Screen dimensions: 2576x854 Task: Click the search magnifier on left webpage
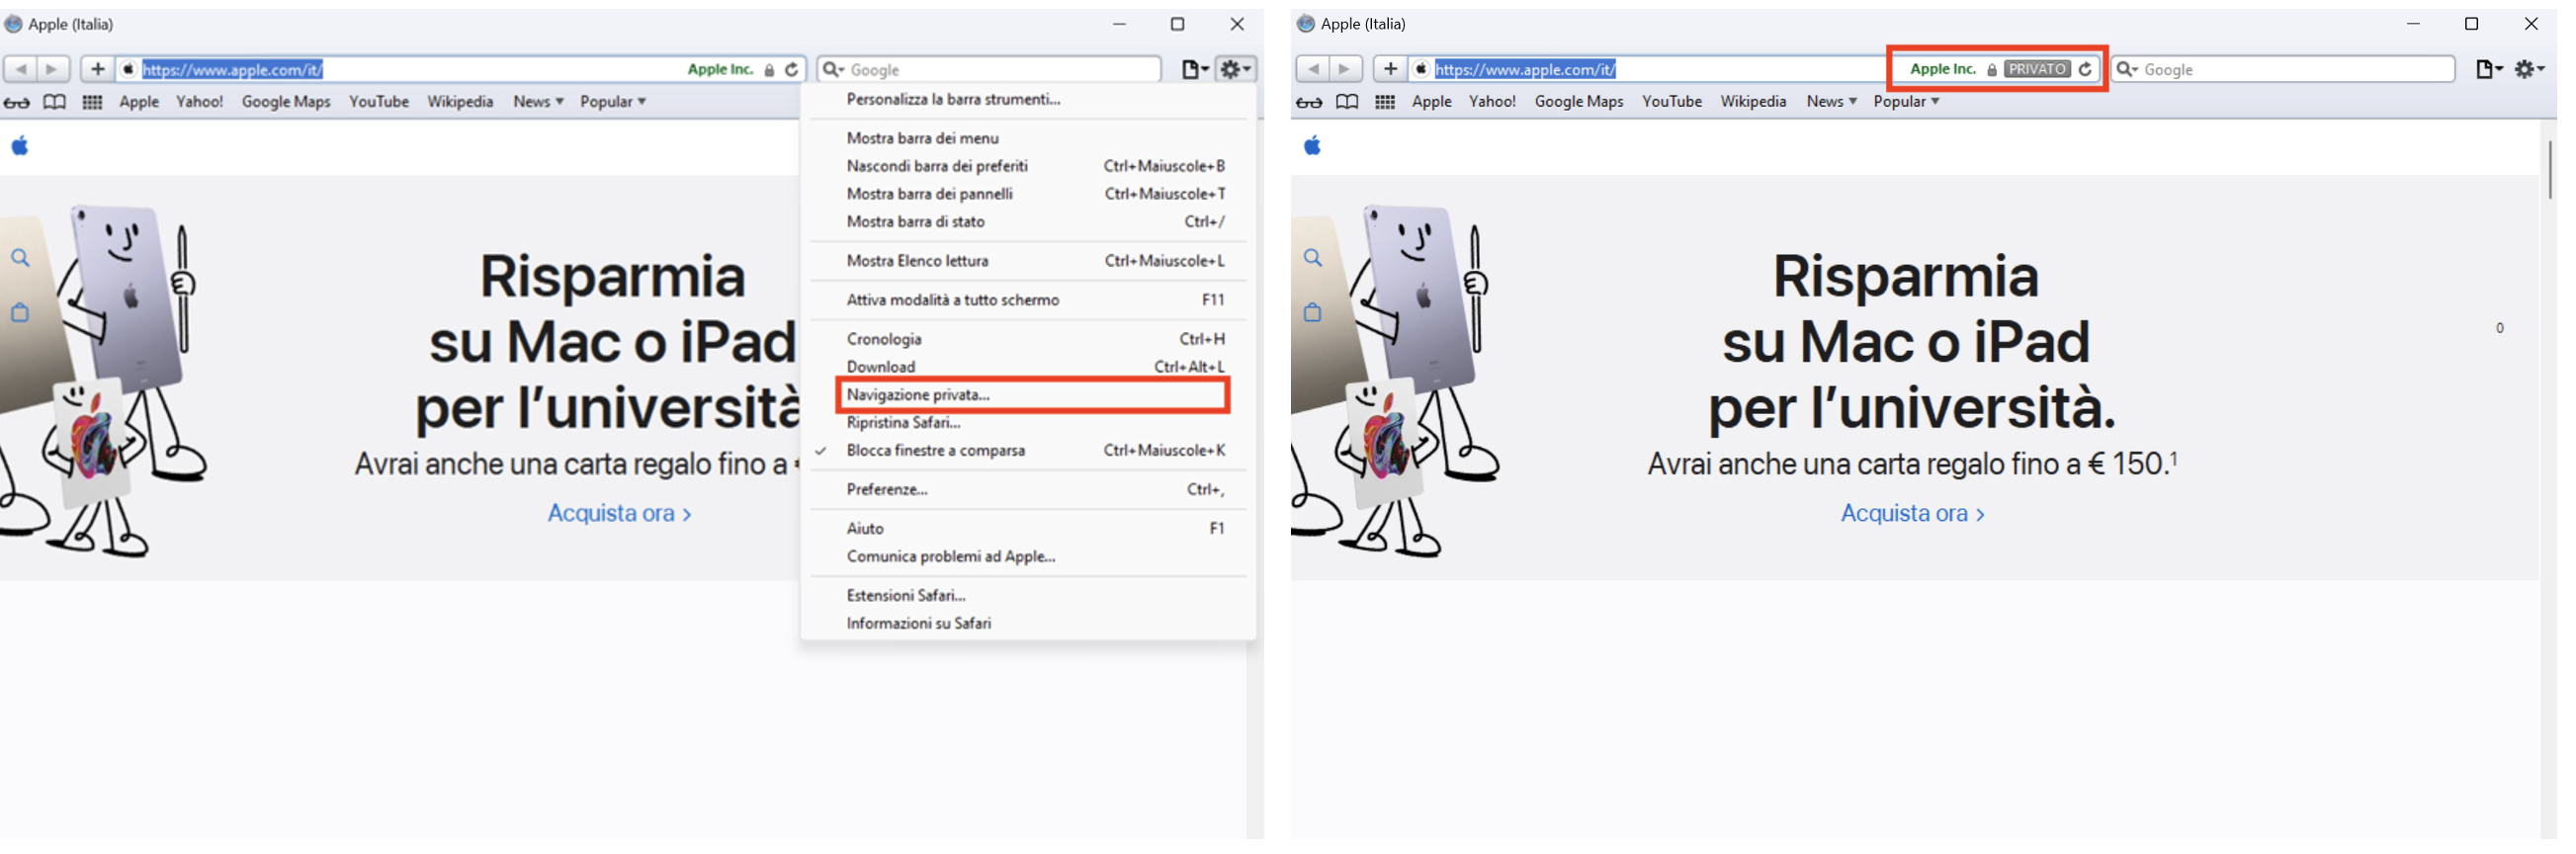coord(20,258)
